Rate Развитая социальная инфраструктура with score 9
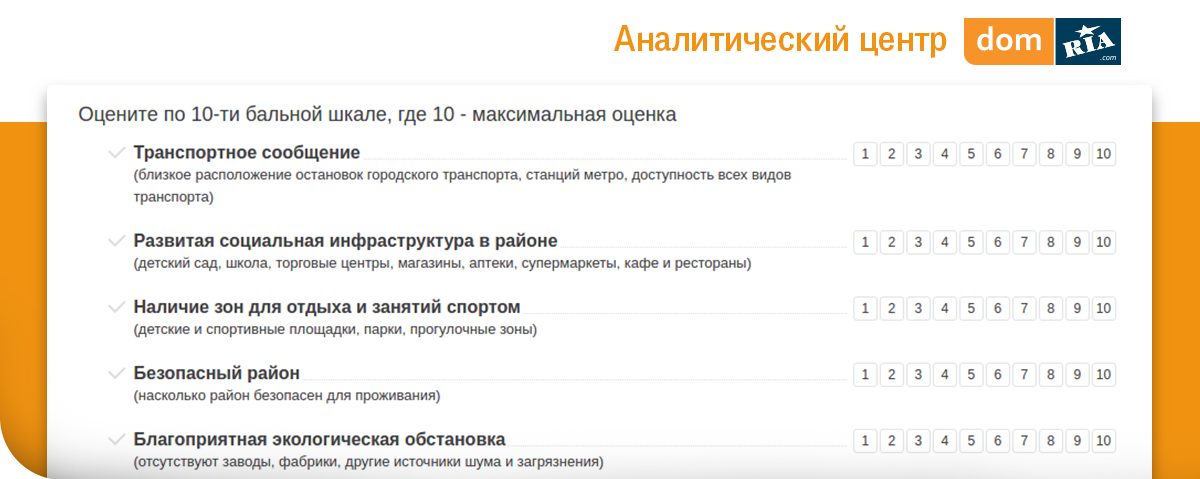 tap(1076, 242)
